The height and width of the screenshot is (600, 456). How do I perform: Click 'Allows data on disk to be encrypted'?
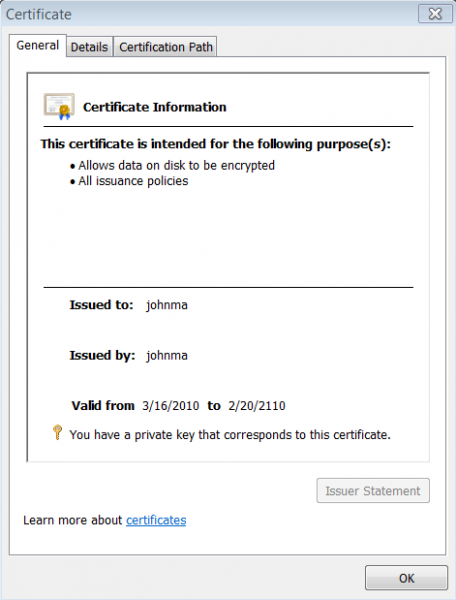pyautogui.click(x=176, y=166)
